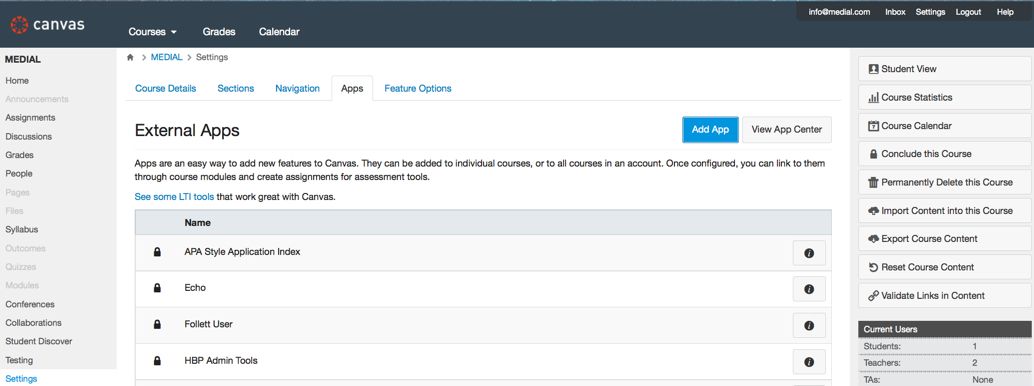Click the Canvas logo
Viewport: 1034px width, 386px height.
click(x=47, y=25)
